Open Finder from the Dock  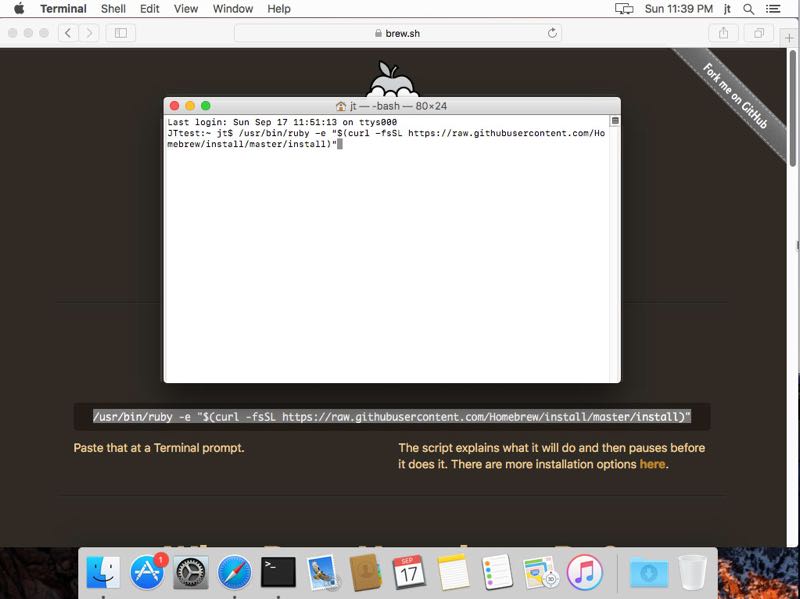(x=104, y=571)
